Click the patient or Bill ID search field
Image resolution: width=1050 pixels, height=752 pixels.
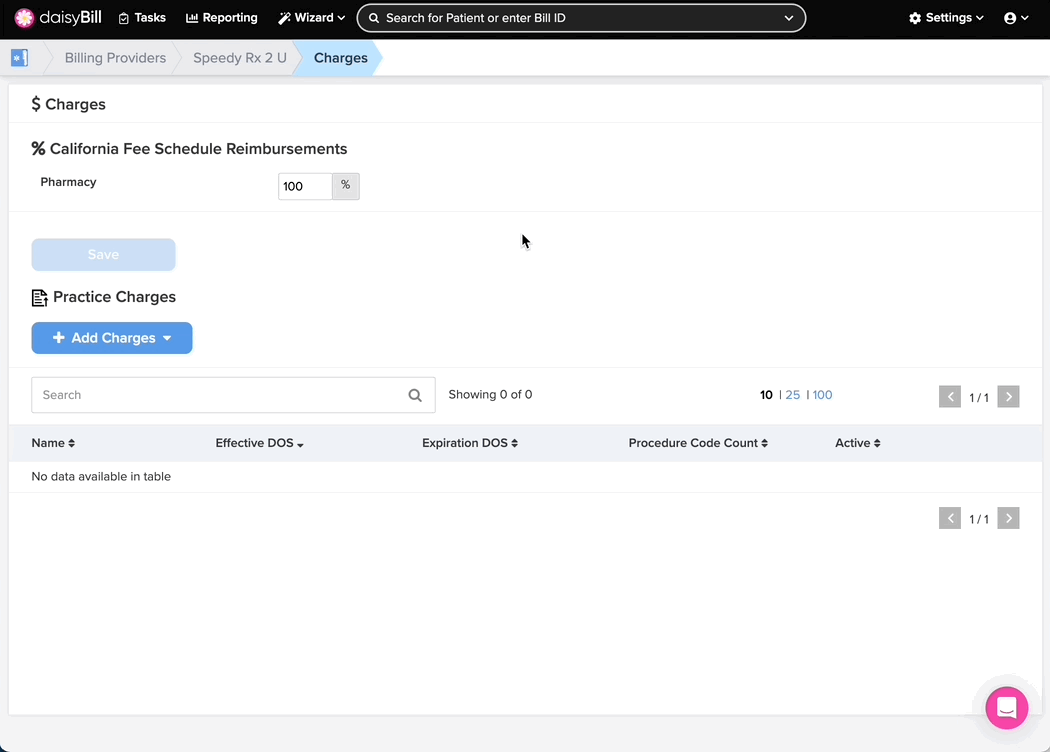pyautogui.click(x=581, y=18)
